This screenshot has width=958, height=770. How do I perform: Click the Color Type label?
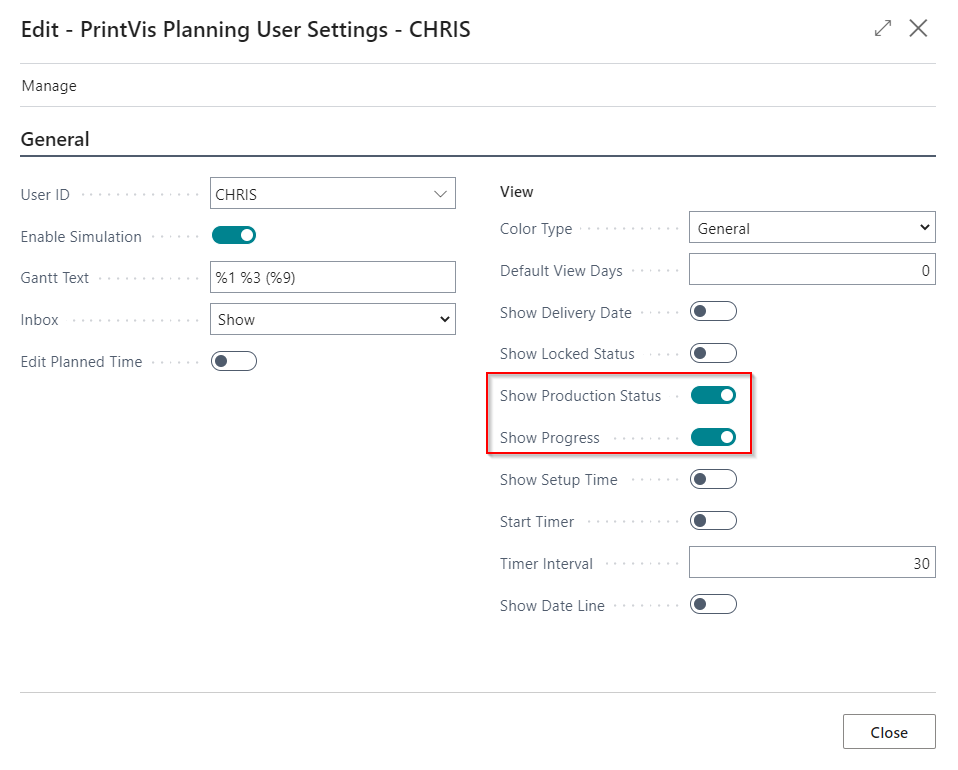pos(536,229)
